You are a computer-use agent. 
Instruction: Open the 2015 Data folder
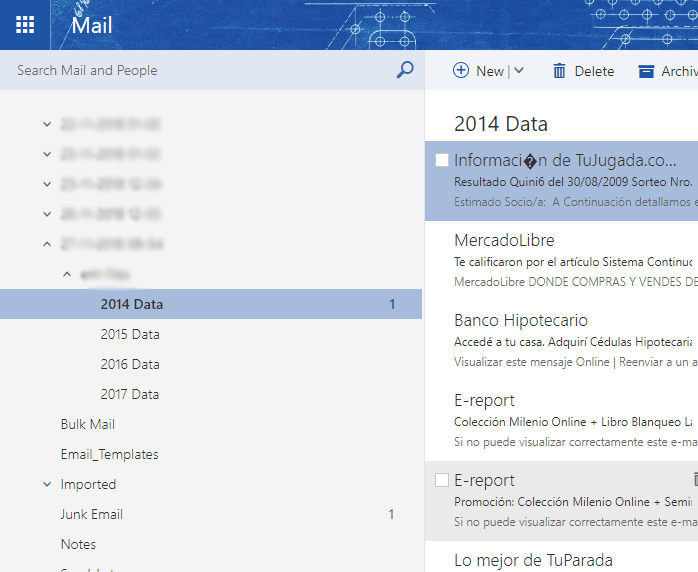(130, 334)
